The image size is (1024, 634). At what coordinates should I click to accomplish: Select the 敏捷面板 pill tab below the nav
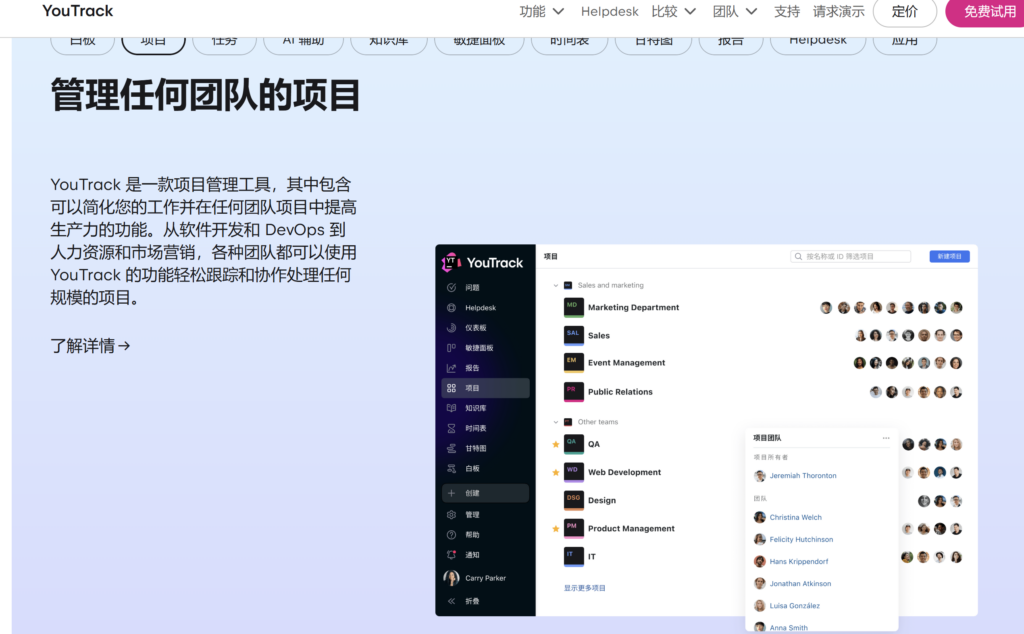(479, 42)
